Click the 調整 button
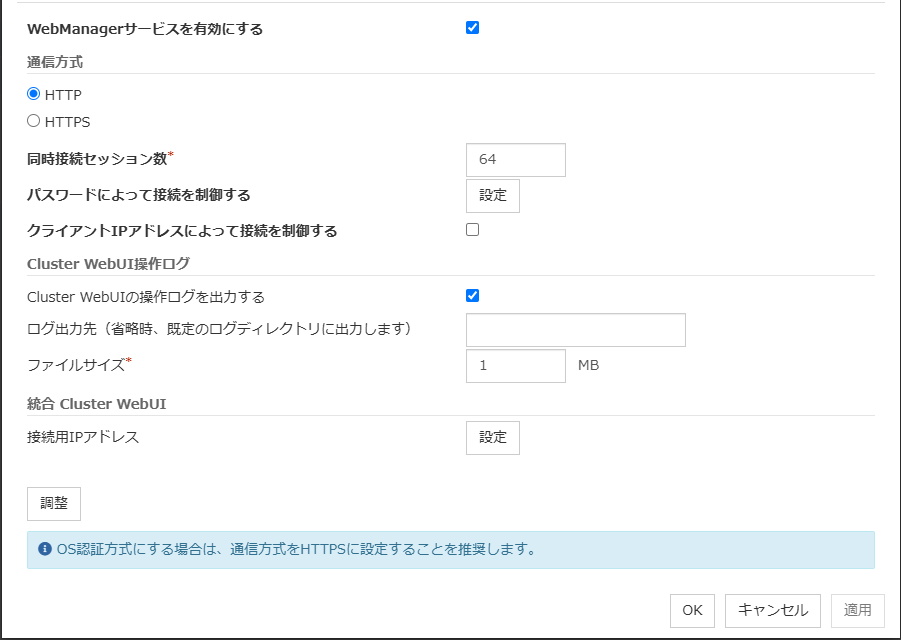 pyautogui.click(x=53, y=503)
